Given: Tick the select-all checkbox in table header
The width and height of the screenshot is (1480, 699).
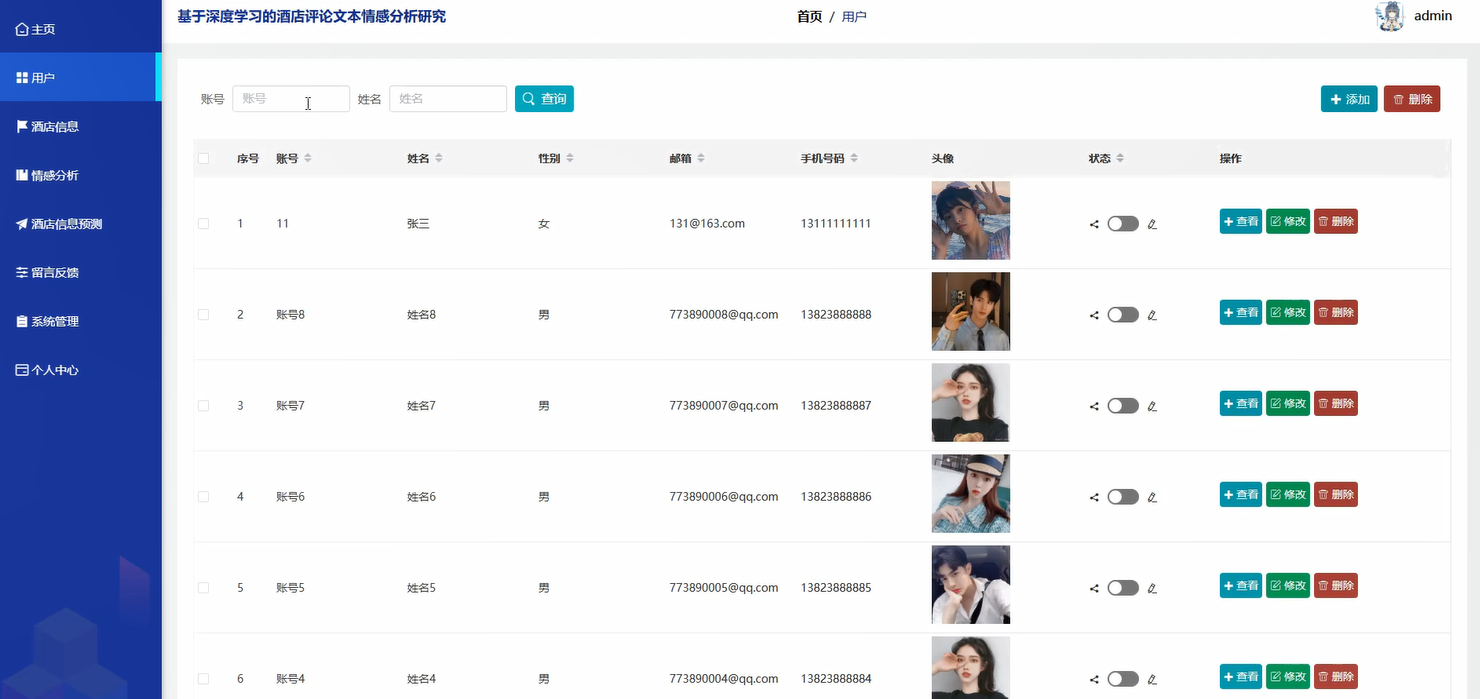Looking at the screenshot, I should 204,158.
